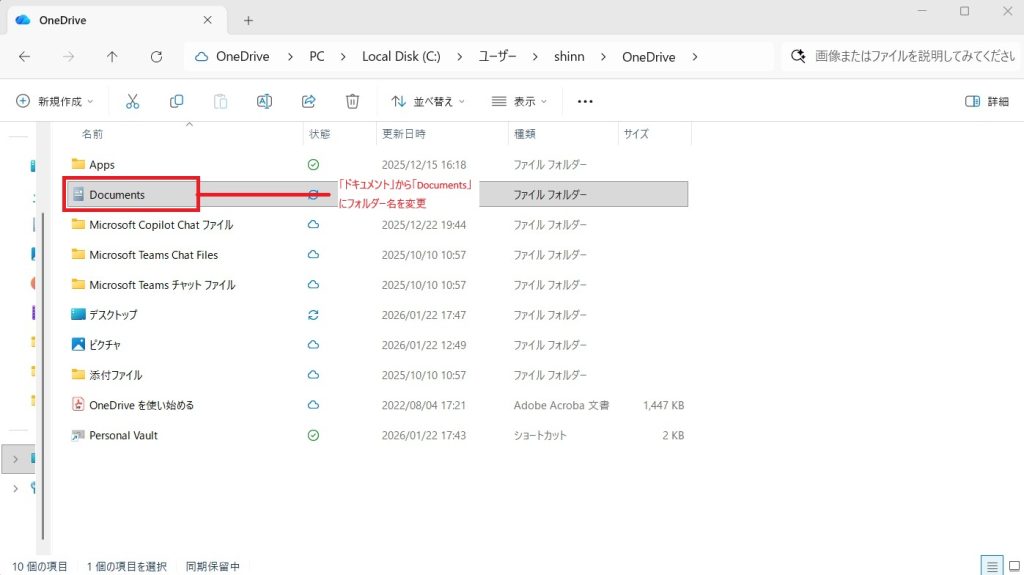Click the Delete trash can icon
The height and width of the screenshot is (575, 1024).
352,101
